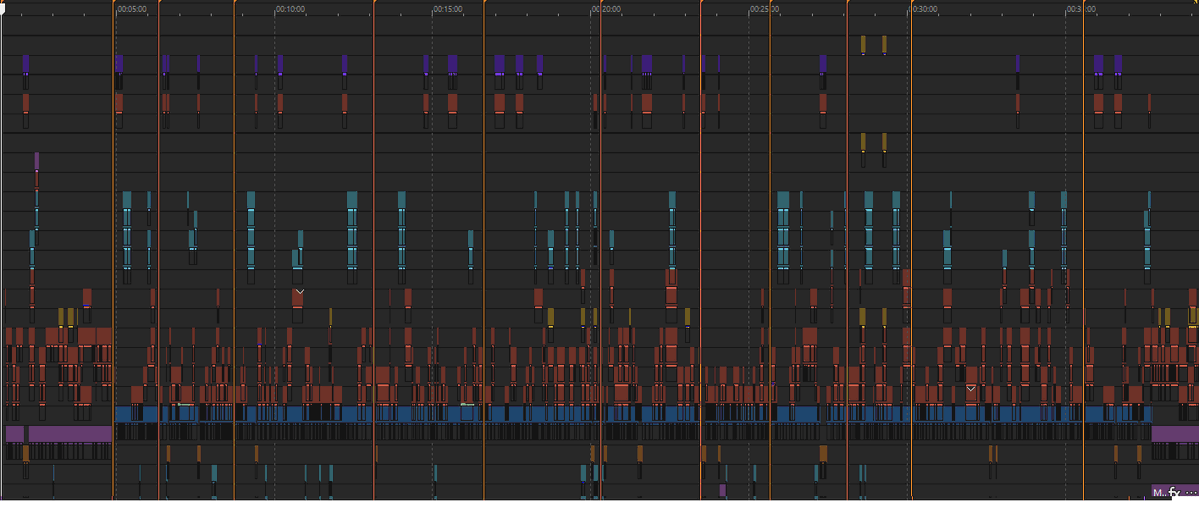
Task: Select the short purple clip at far-left edge
Action: pos(15,434)
